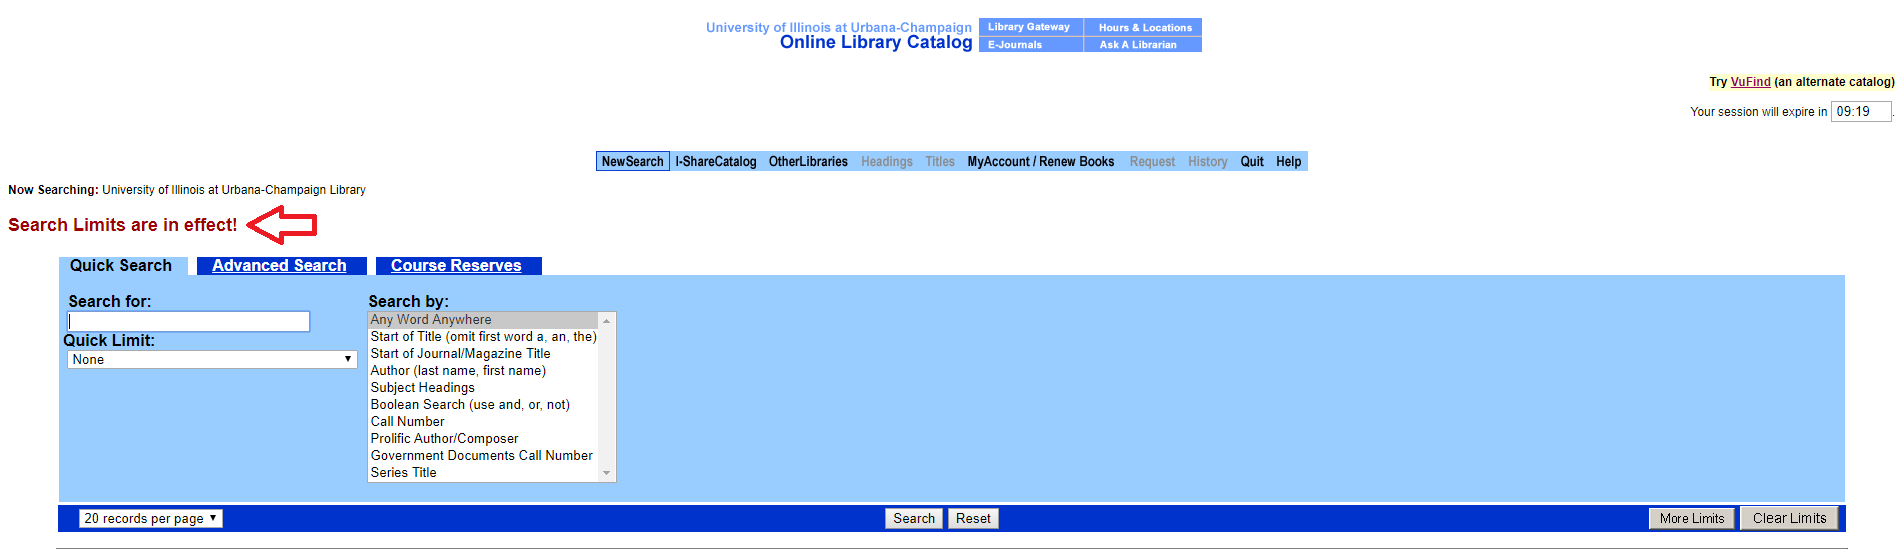The image size is (1898, 549).
Task: Select NewSearch in the navigation bar
Action: click(x=632, y=162)
